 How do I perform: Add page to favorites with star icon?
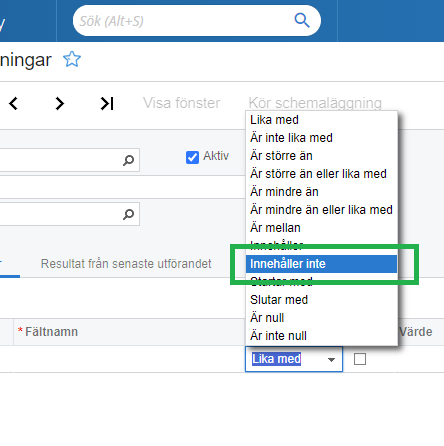[72, 59]
